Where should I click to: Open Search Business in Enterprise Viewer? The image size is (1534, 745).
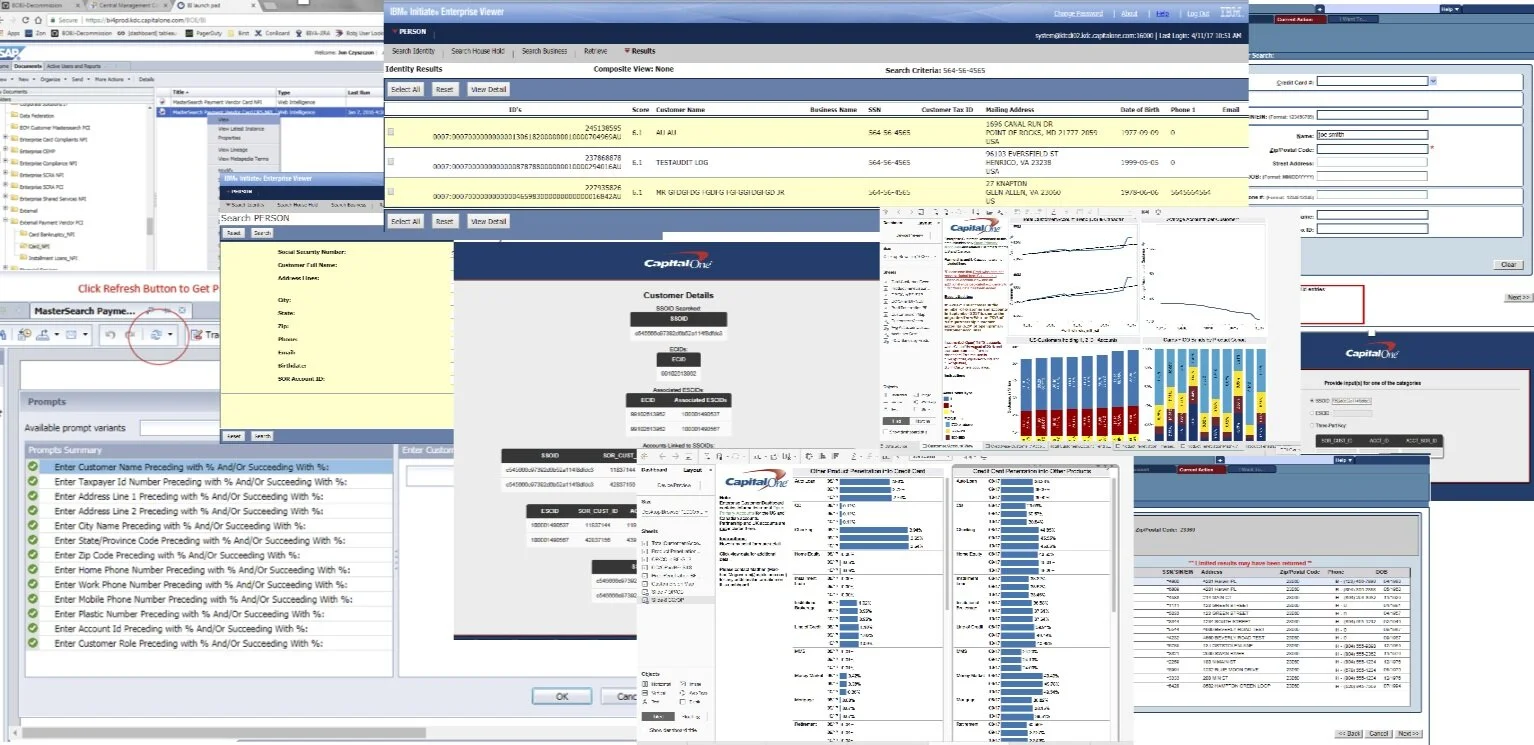coord(544,51)
